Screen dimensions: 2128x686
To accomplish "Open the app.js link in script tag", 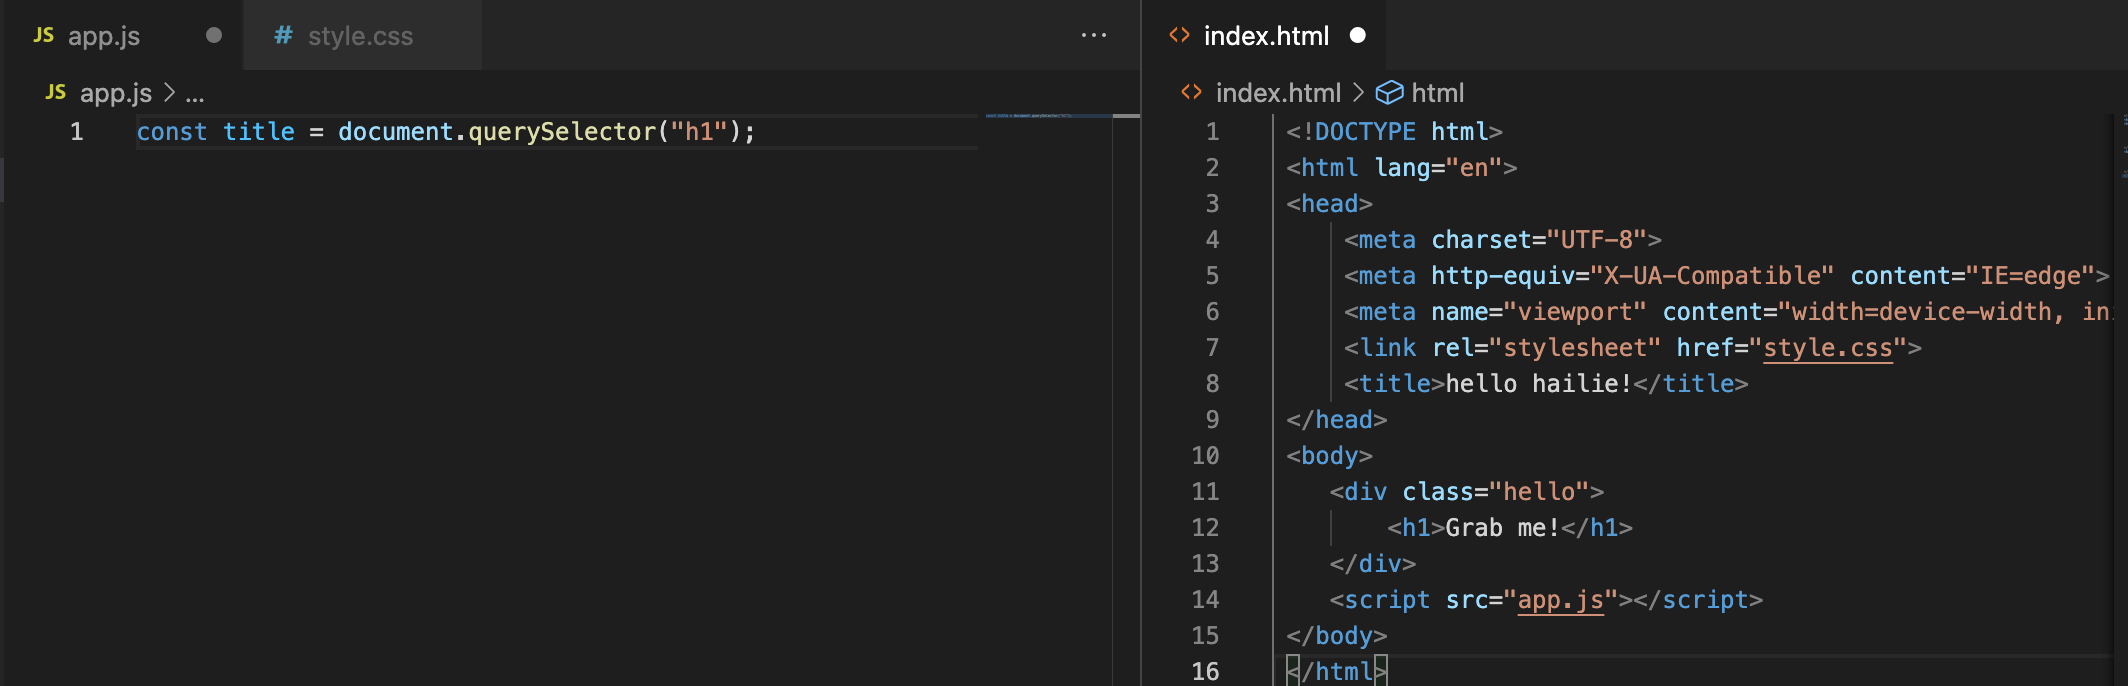I will (x=1561, y=600).
